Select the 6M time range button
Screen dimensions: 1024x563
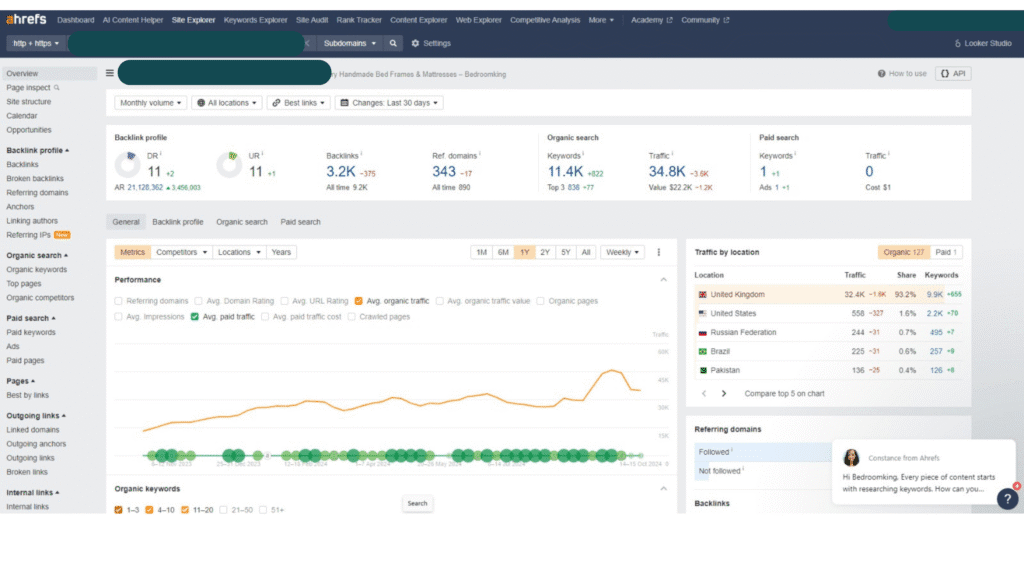point(503,252)
